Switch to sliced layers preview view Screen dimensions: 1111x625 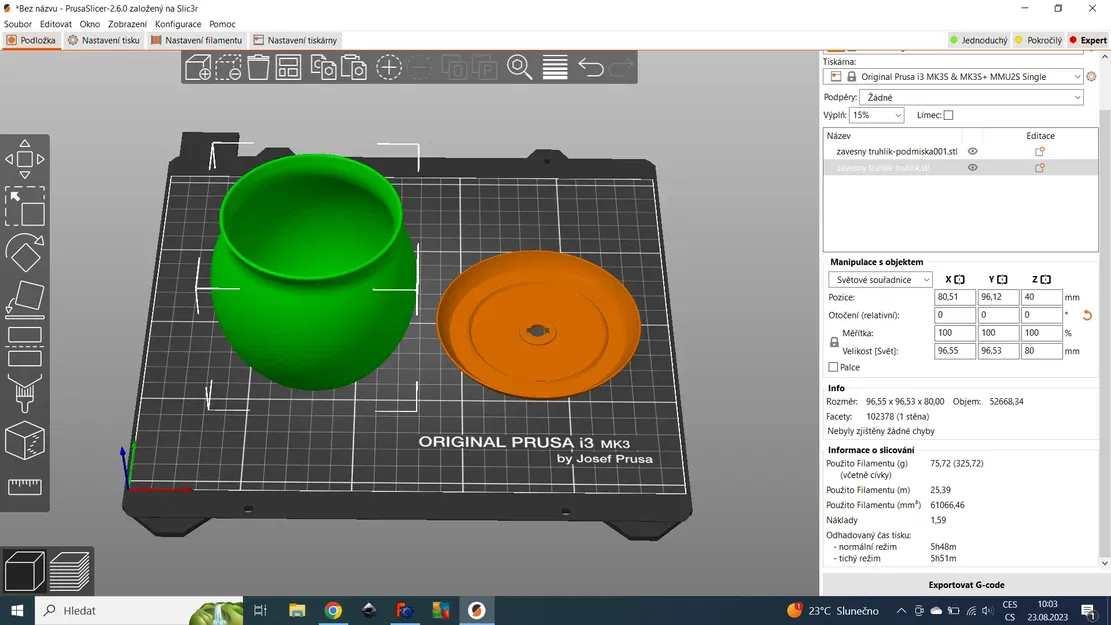[70, 570]
